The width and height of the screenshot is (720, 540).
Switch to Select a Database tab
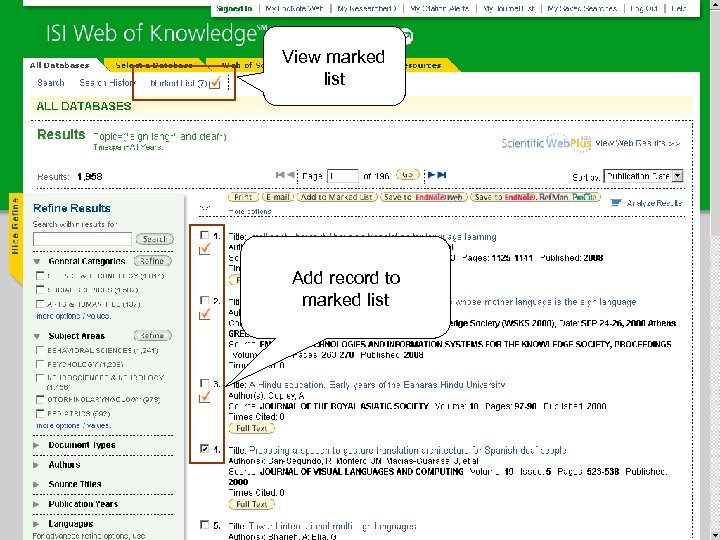154,65
